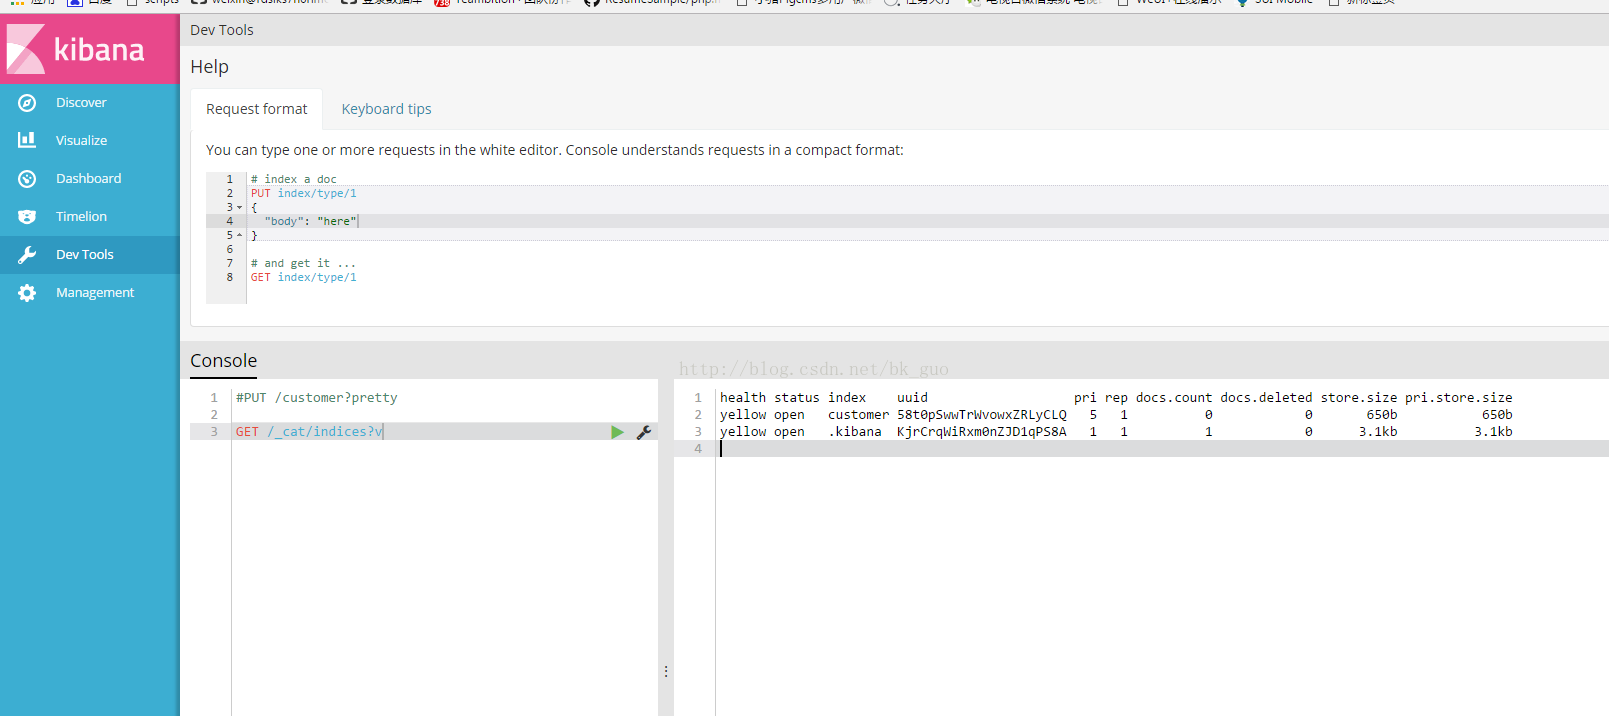Click the '# index a doc' comment

(293, 180)
